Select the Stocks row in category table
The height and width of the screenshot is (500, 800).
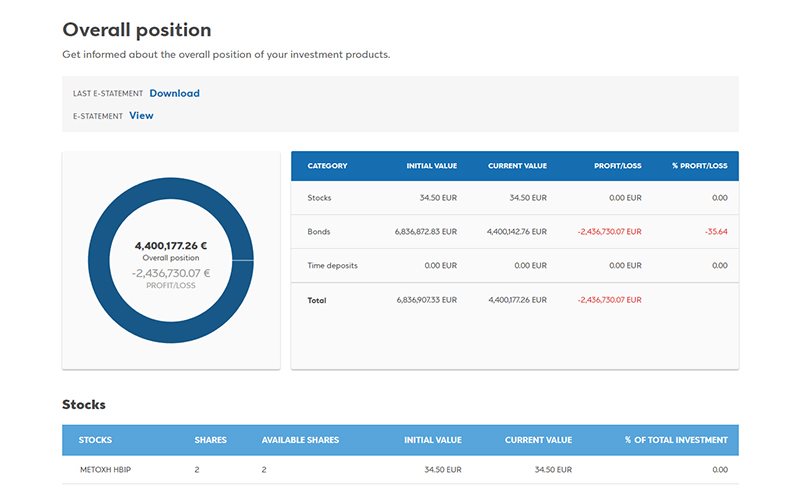pos(319,198)
